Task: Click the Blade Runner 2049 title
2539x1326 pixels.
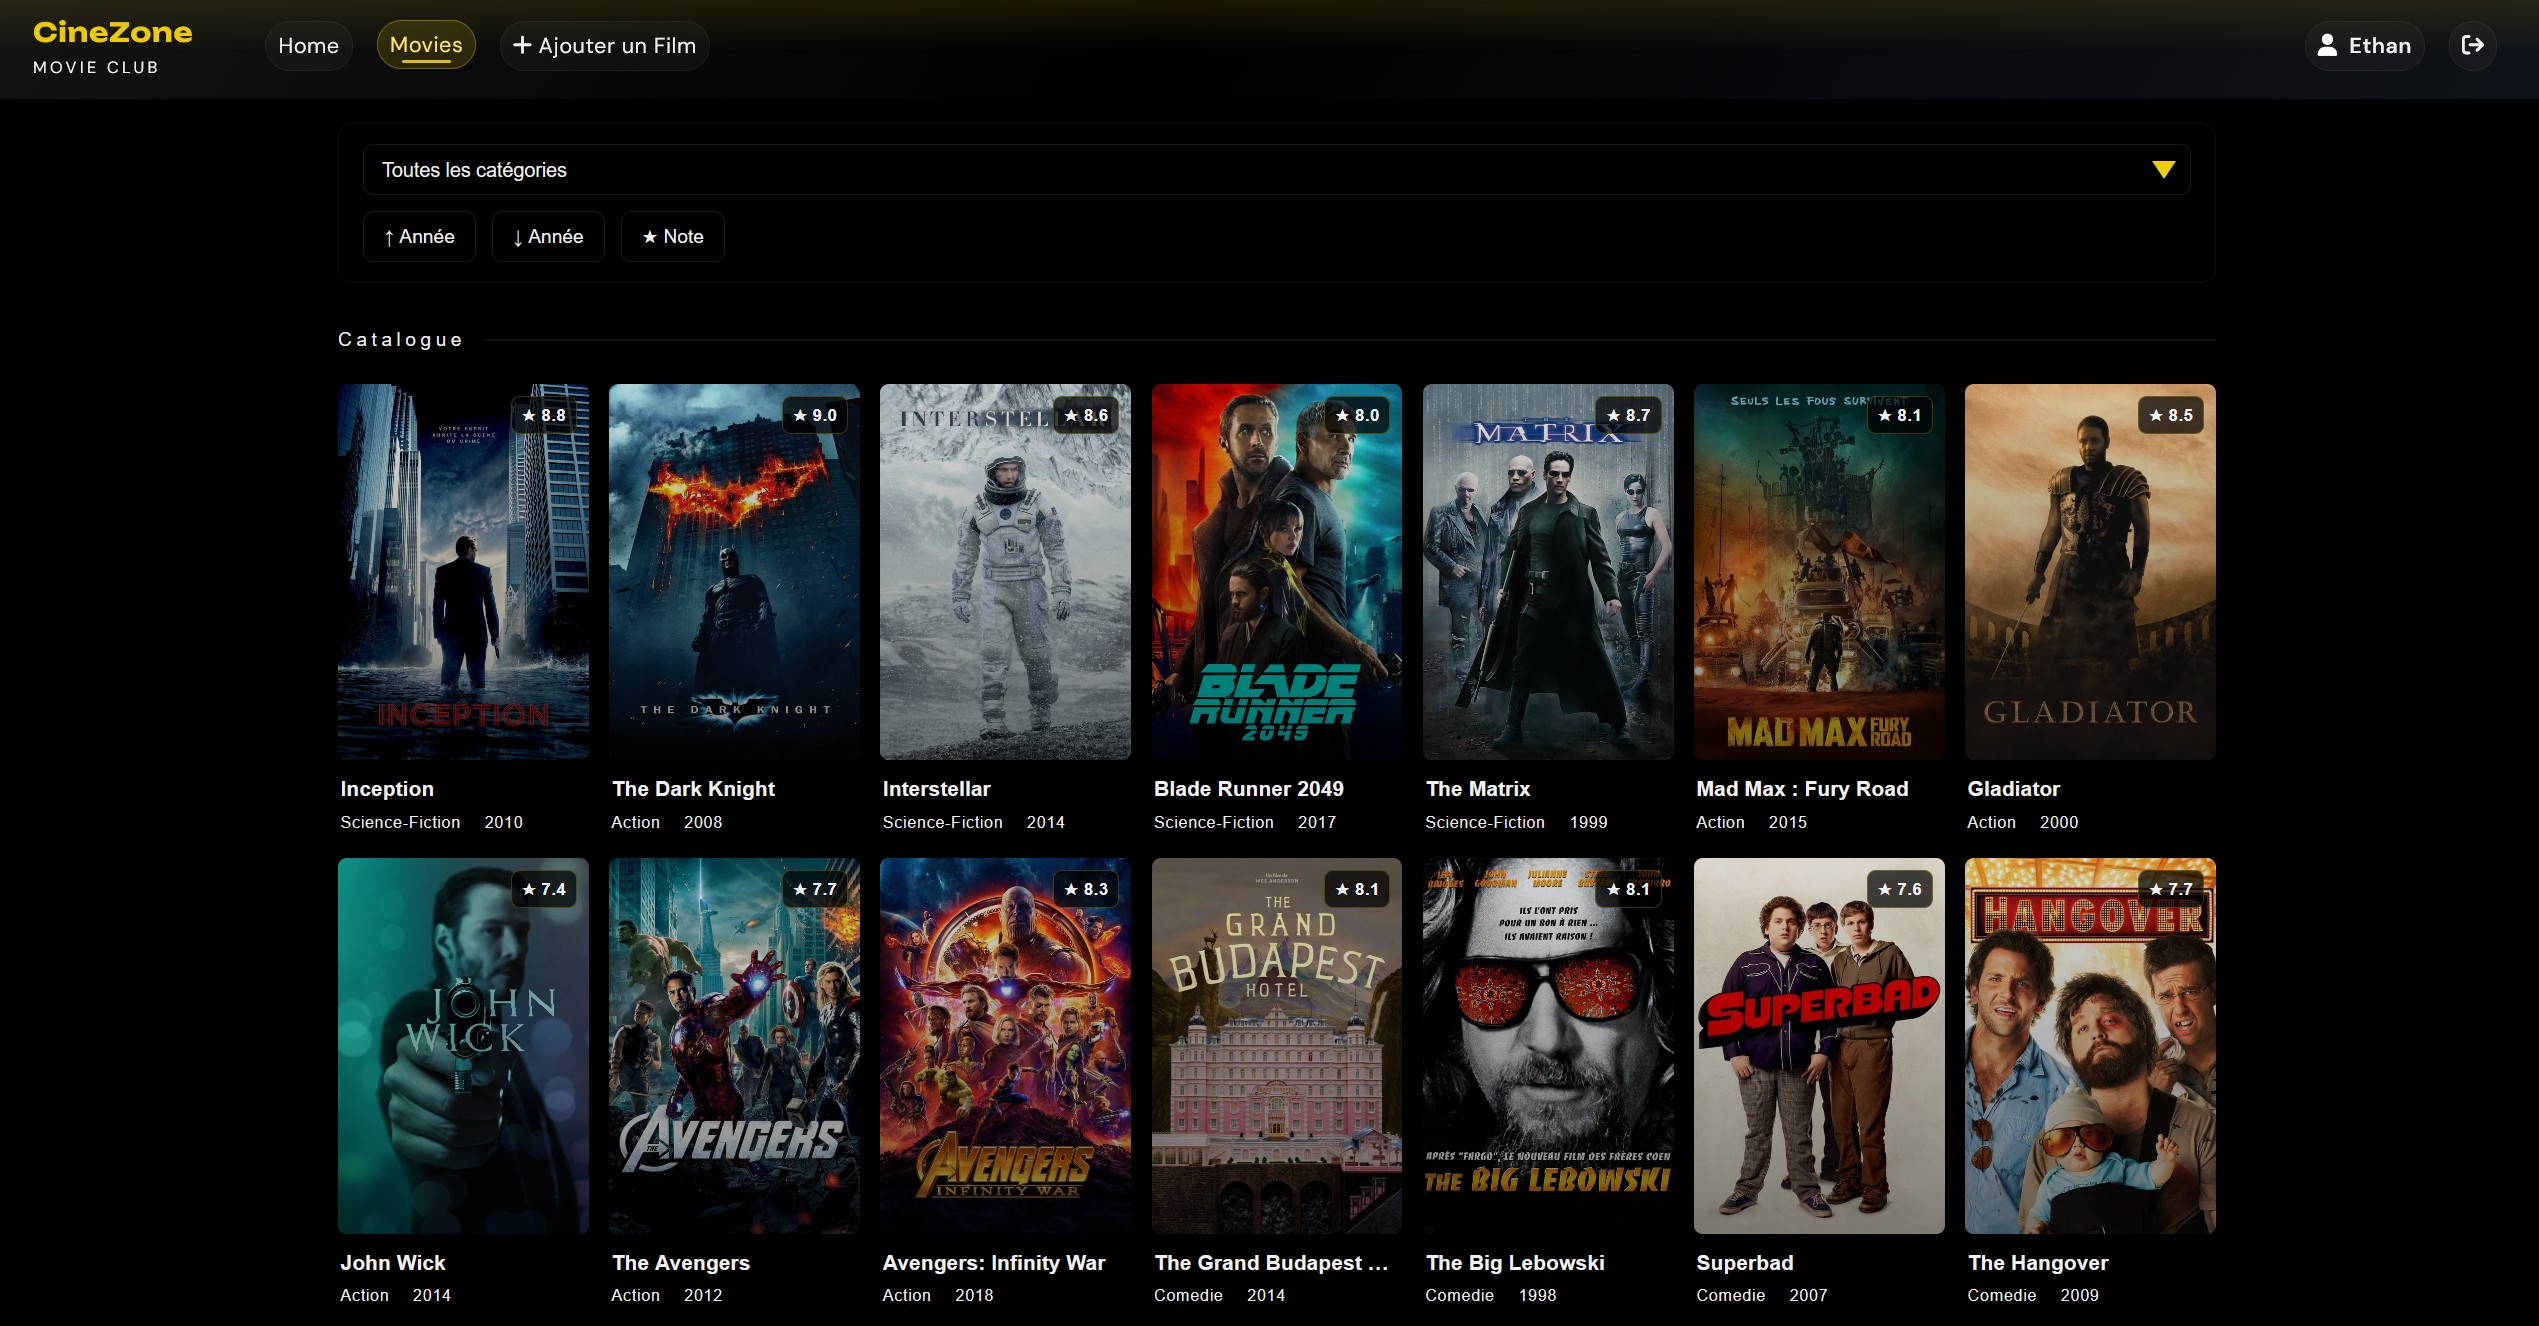Action: pos(1249,789)
